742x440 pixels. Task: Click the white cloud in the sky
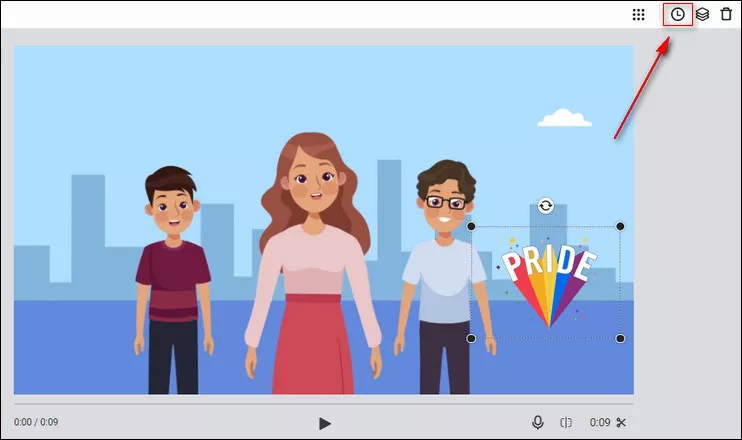564,118
